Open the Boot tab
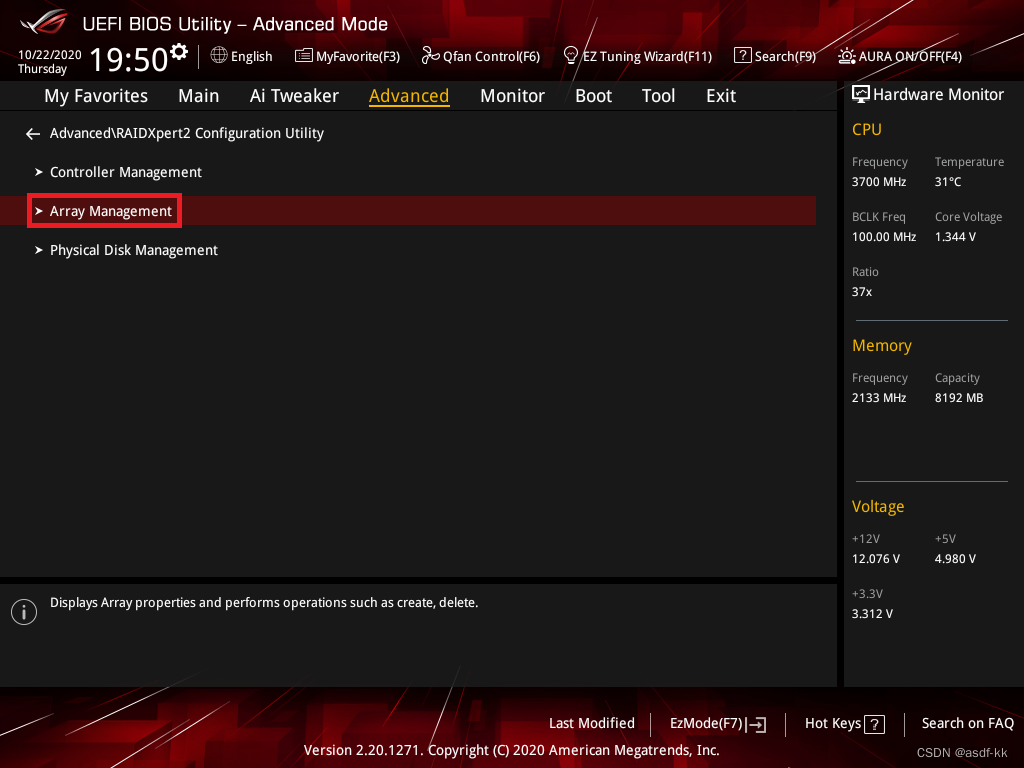1024x768 pixels. tap(593, 96)
